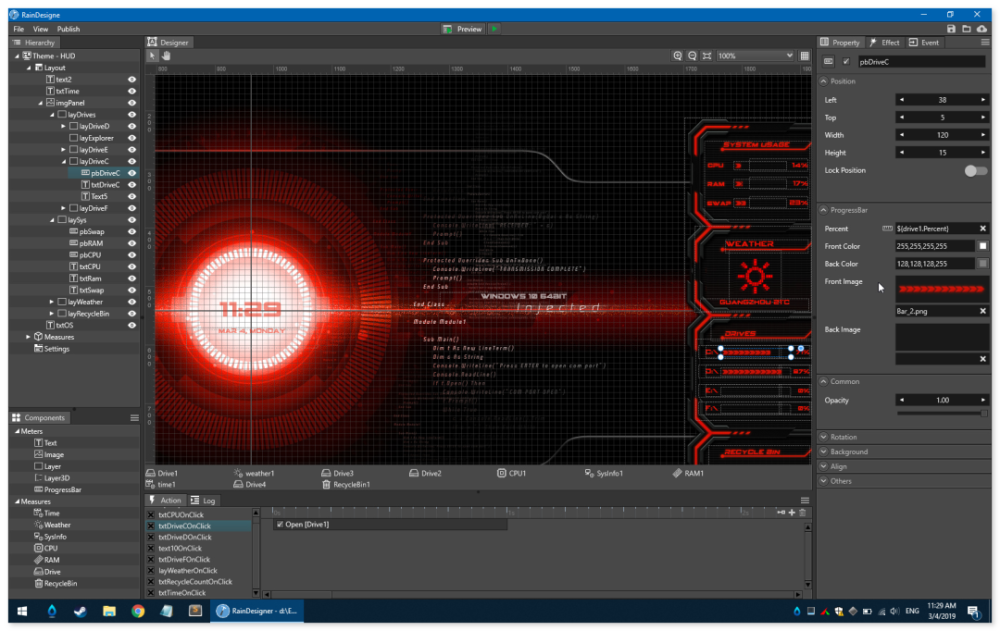
Task: Hide the txtTime layer with eye icon
Action: pos(132,91)
